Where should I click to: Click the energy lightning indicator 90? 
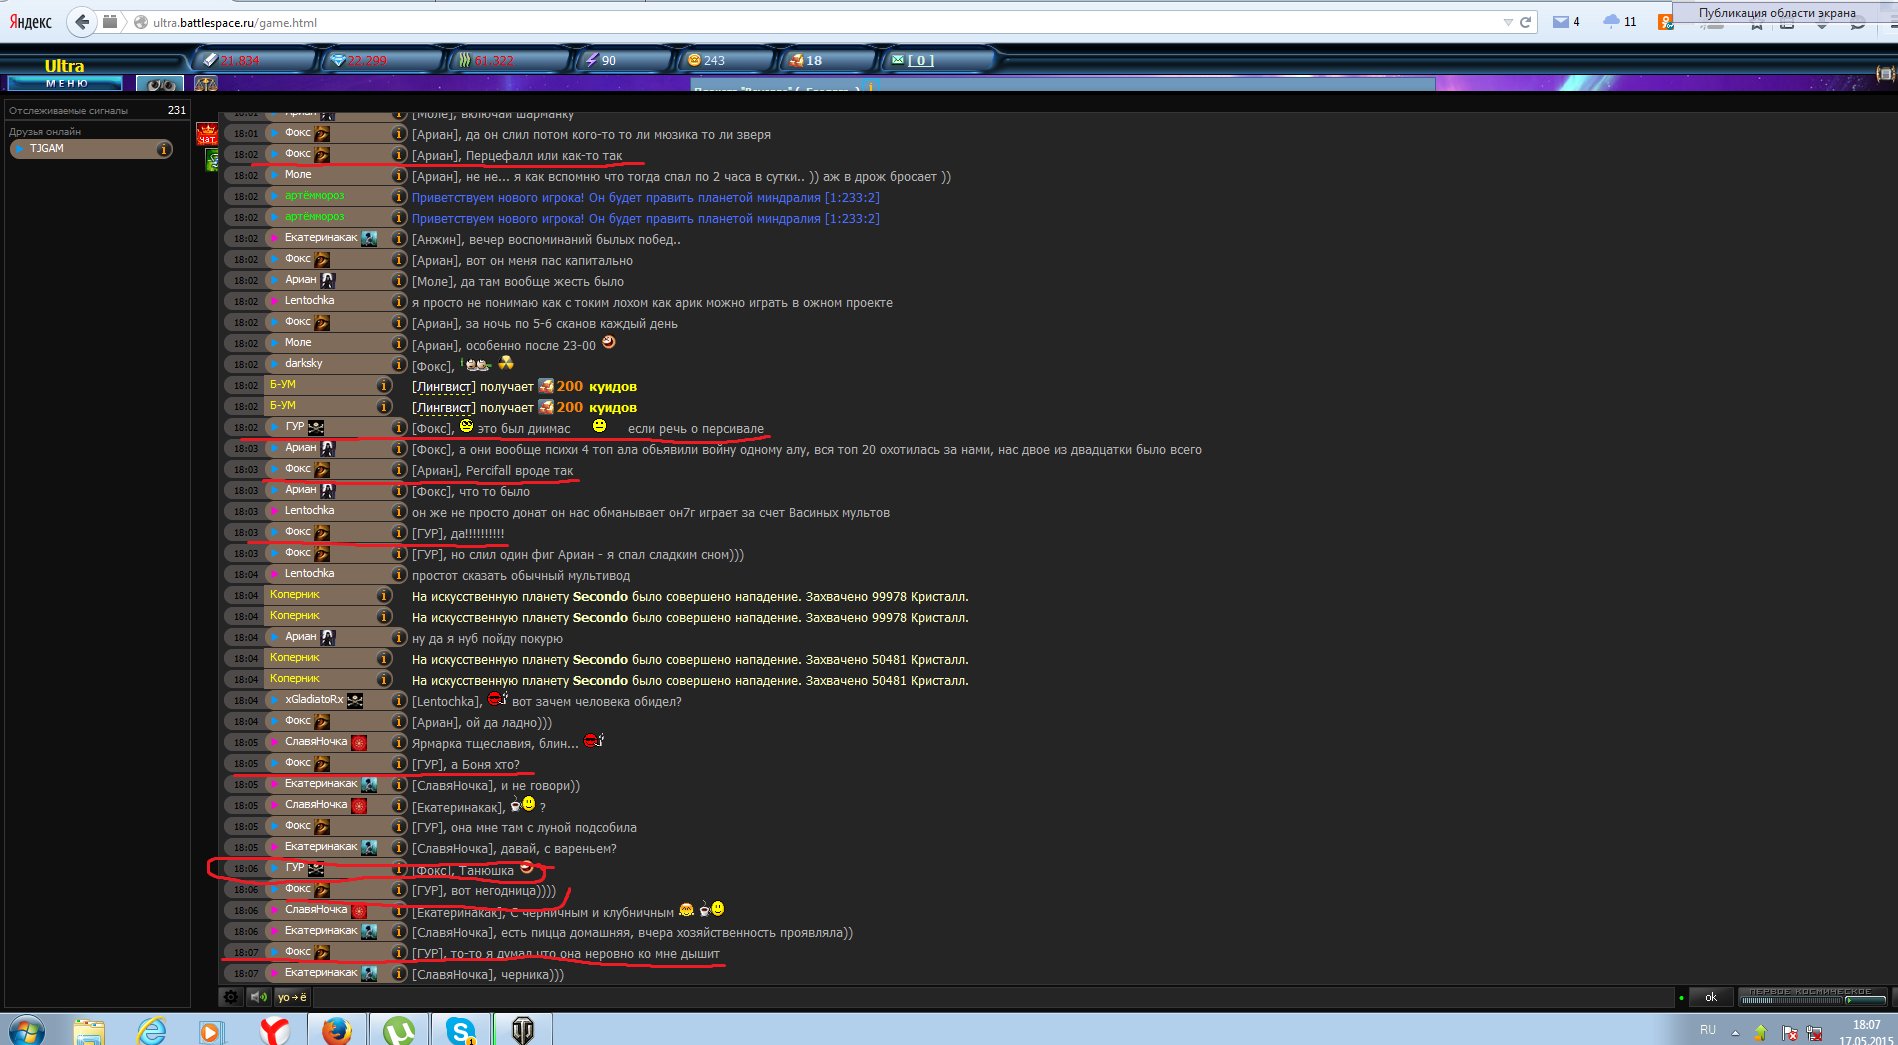point(624,60)
